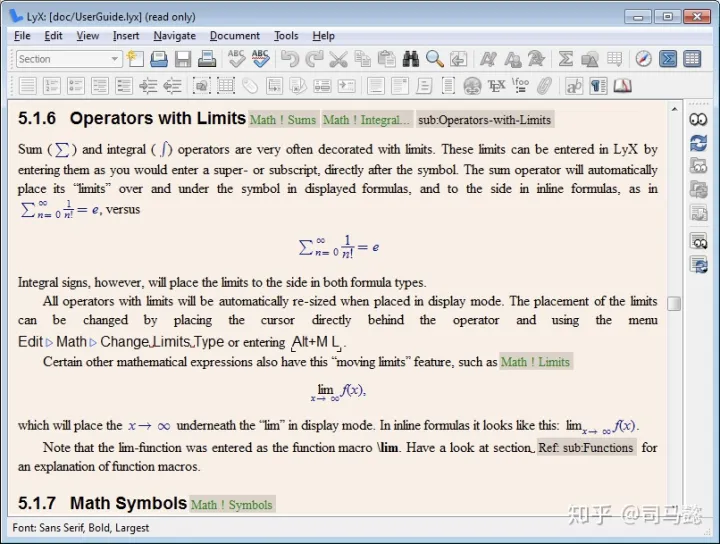Insert TeX code icon
This screenshot has height=544, width=720.
click(496, 85)
